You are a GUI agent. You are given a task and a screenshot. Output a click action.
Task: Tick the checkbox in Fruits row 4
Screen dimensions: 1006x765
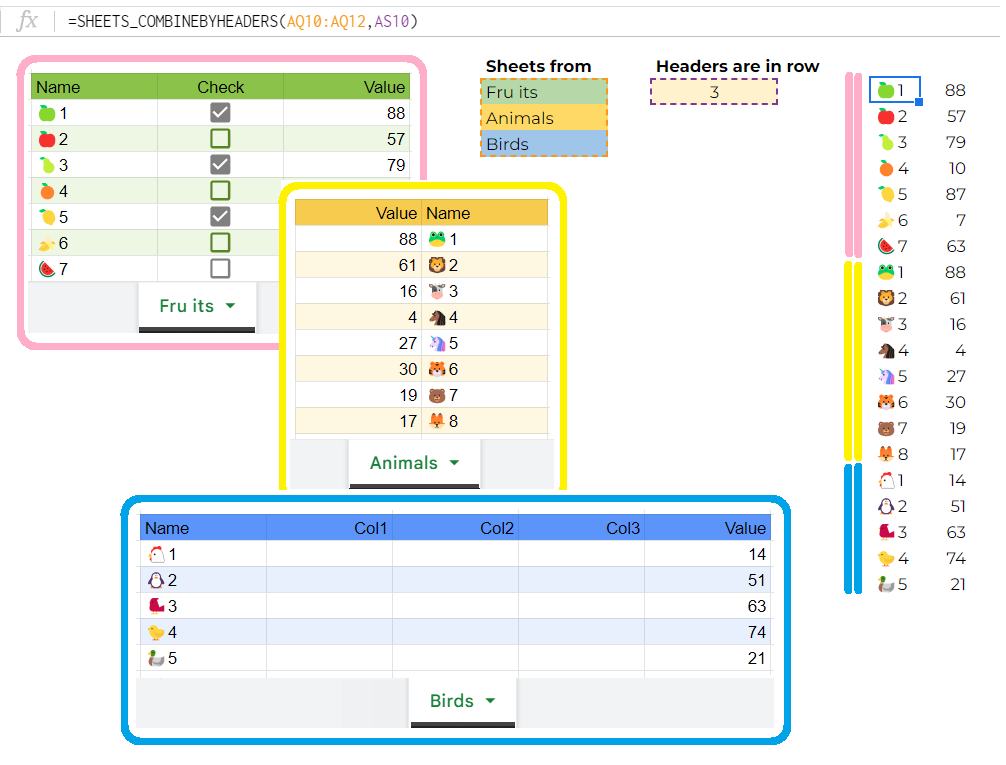(x=220, y=191)
